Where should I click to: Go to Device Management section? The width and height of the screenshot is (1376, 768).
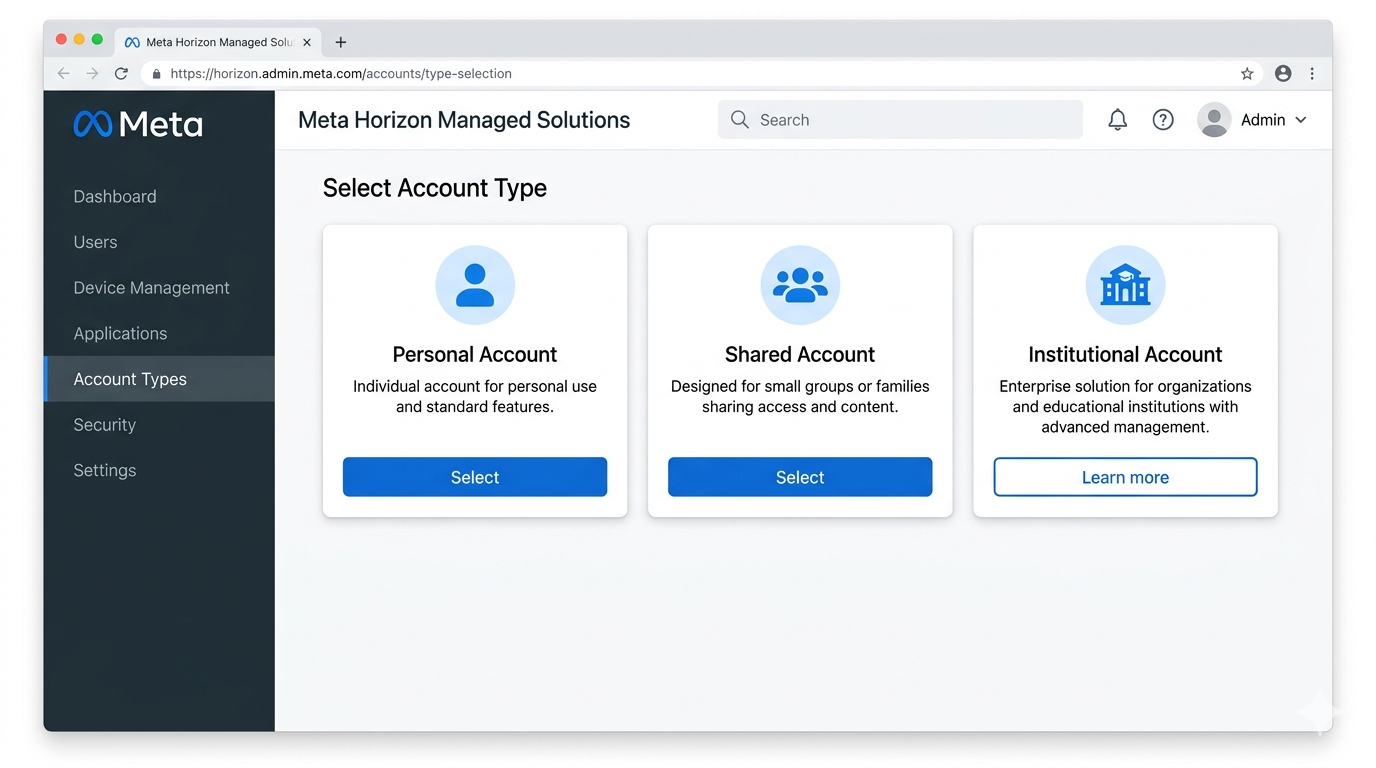coord(151,288)
